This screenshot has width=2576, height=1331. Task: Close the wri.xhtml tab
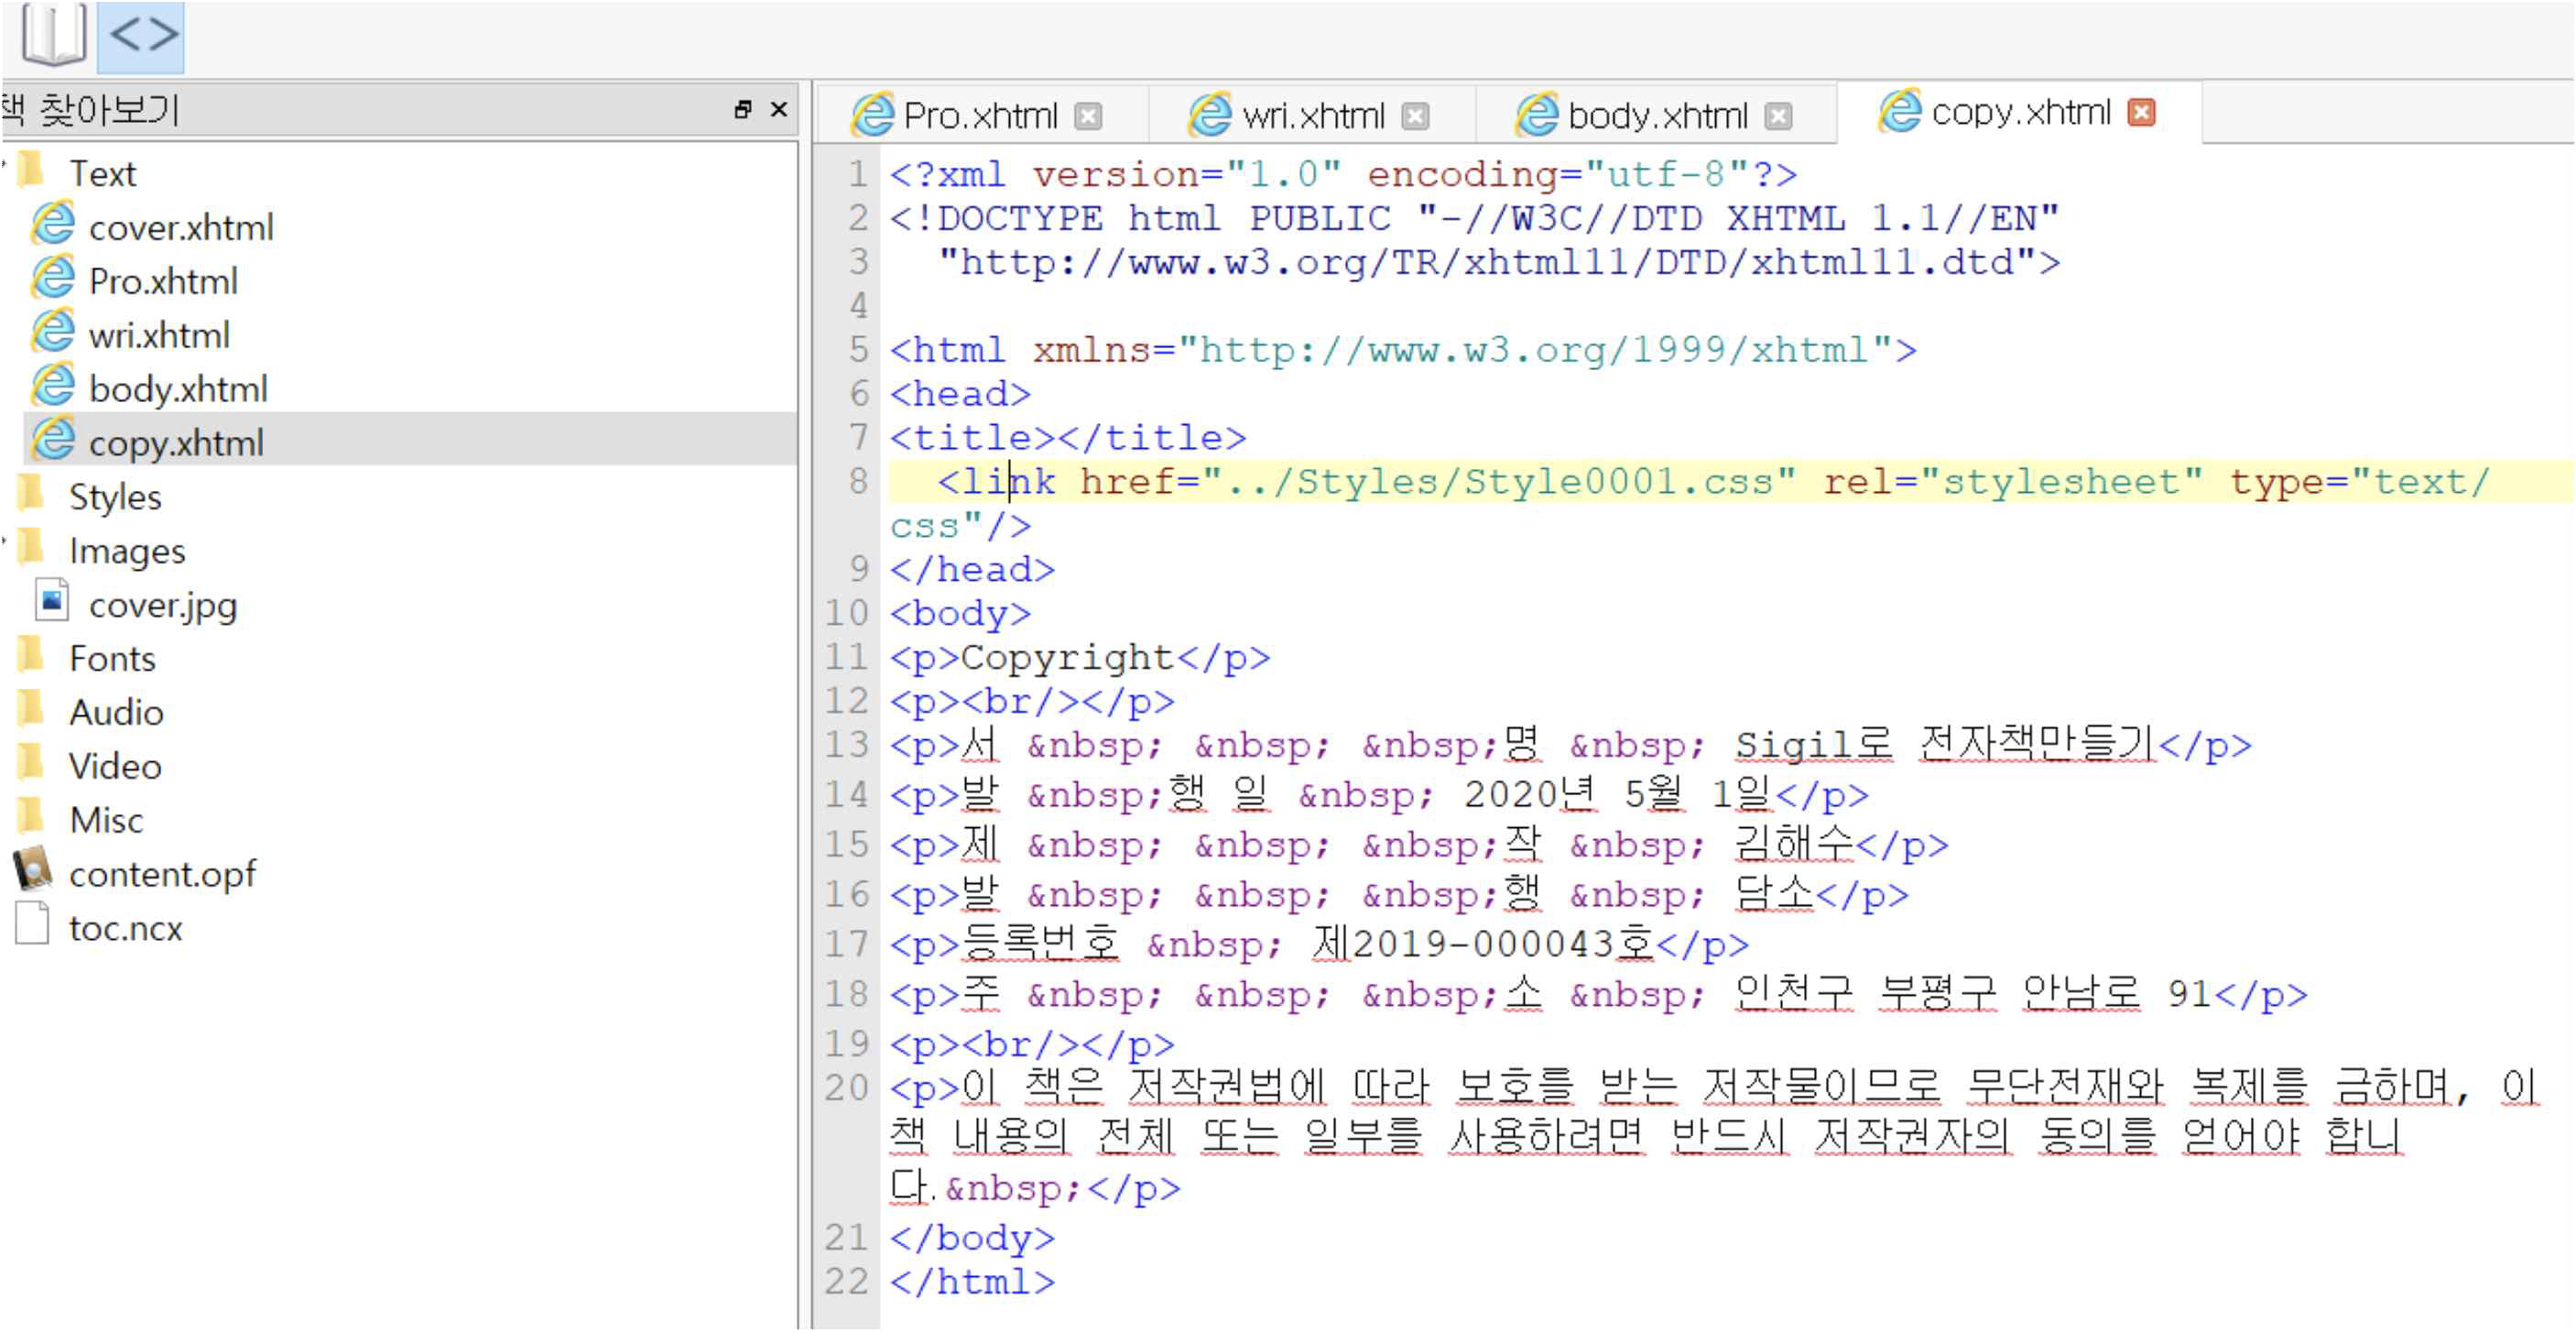pyautogui.click(x=1415, y=117)
